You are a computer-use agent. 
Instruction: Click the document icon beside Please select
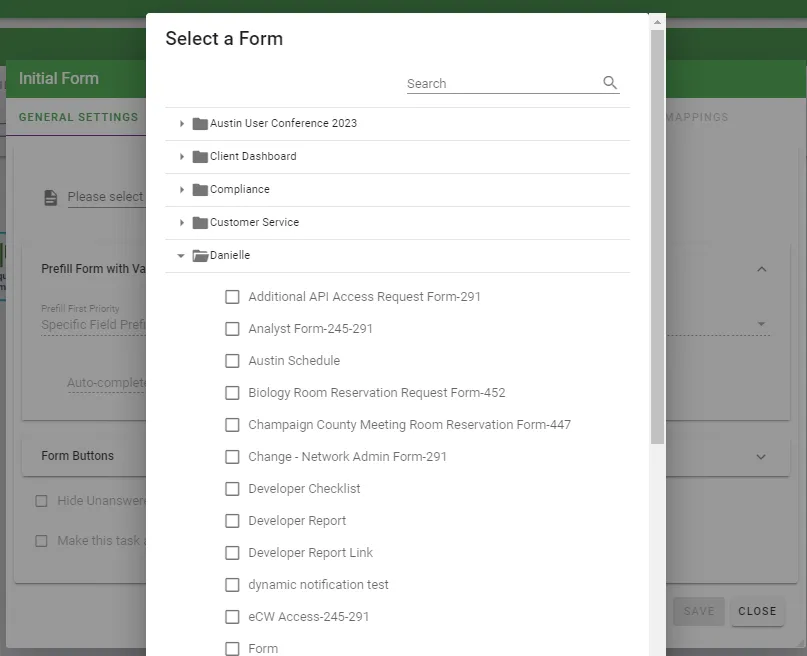pyautogui.click(x=50, y=197)
